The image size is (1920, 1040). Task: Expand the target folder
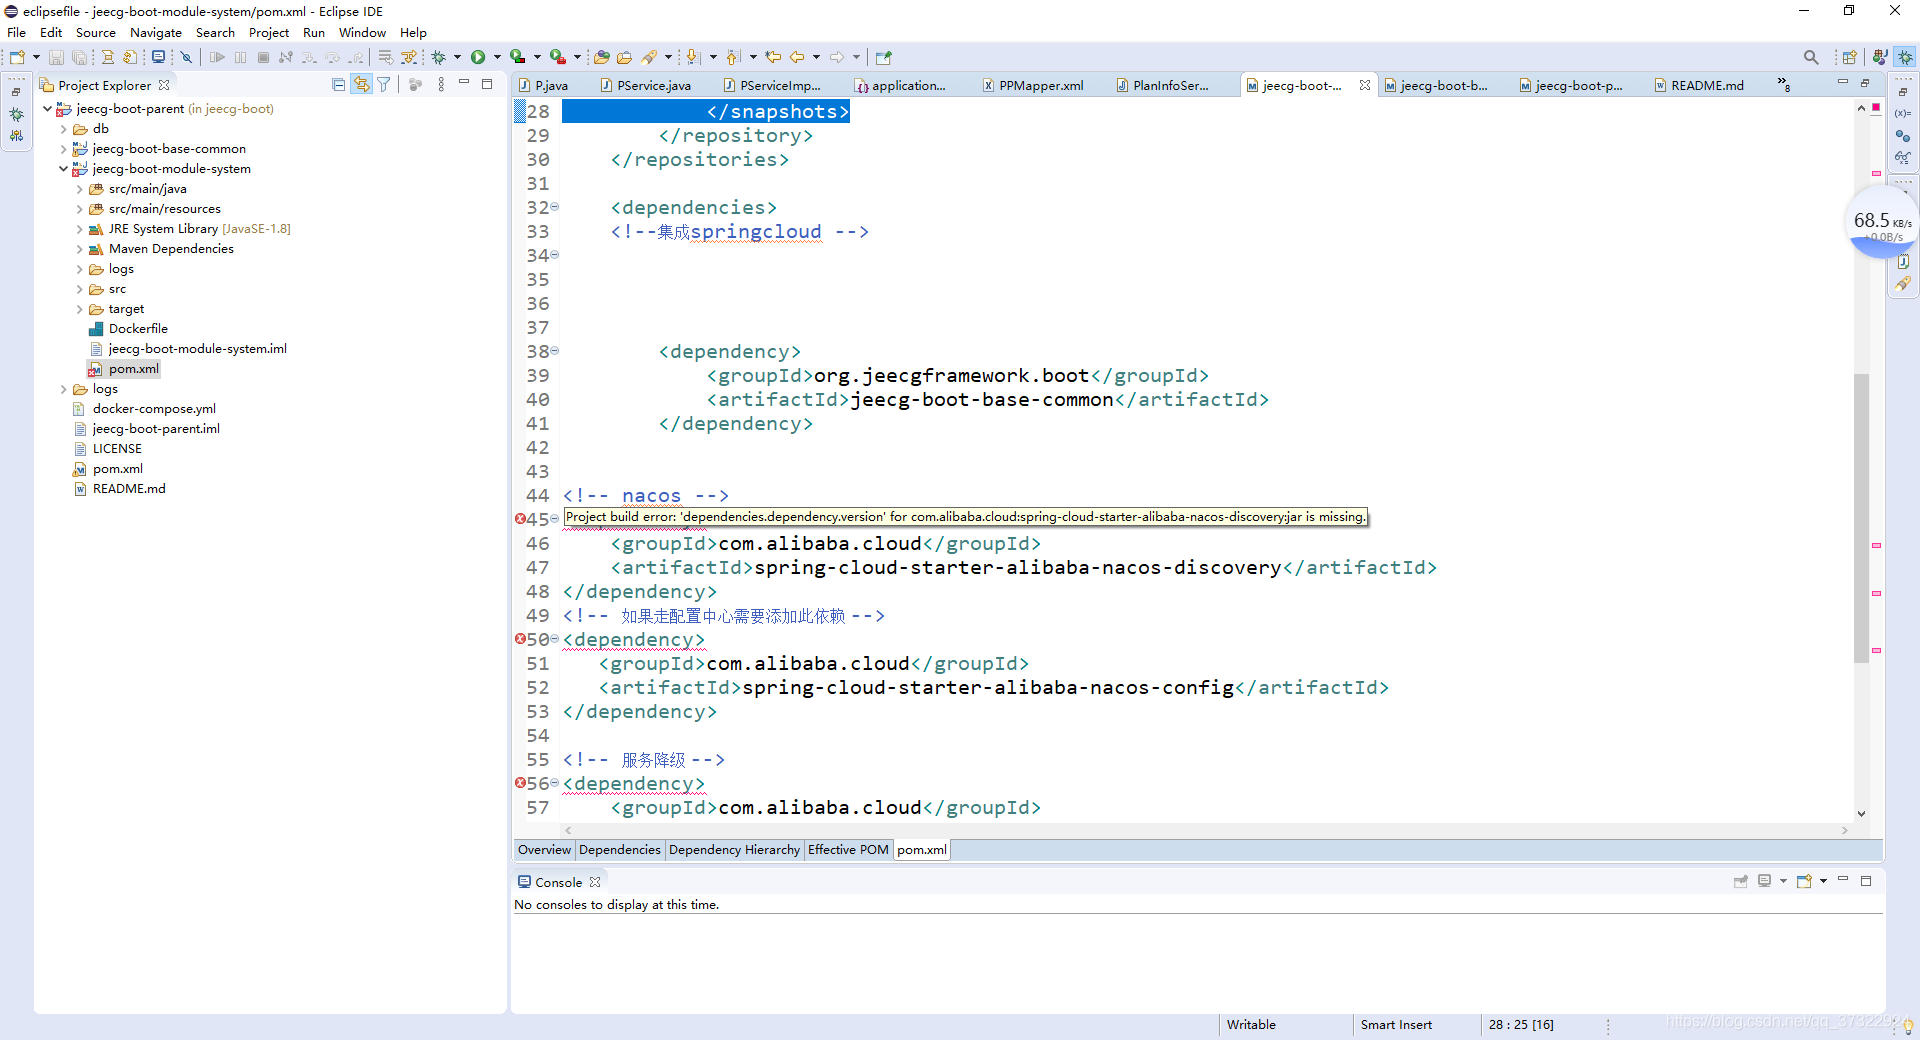click(x=79, y=309)
